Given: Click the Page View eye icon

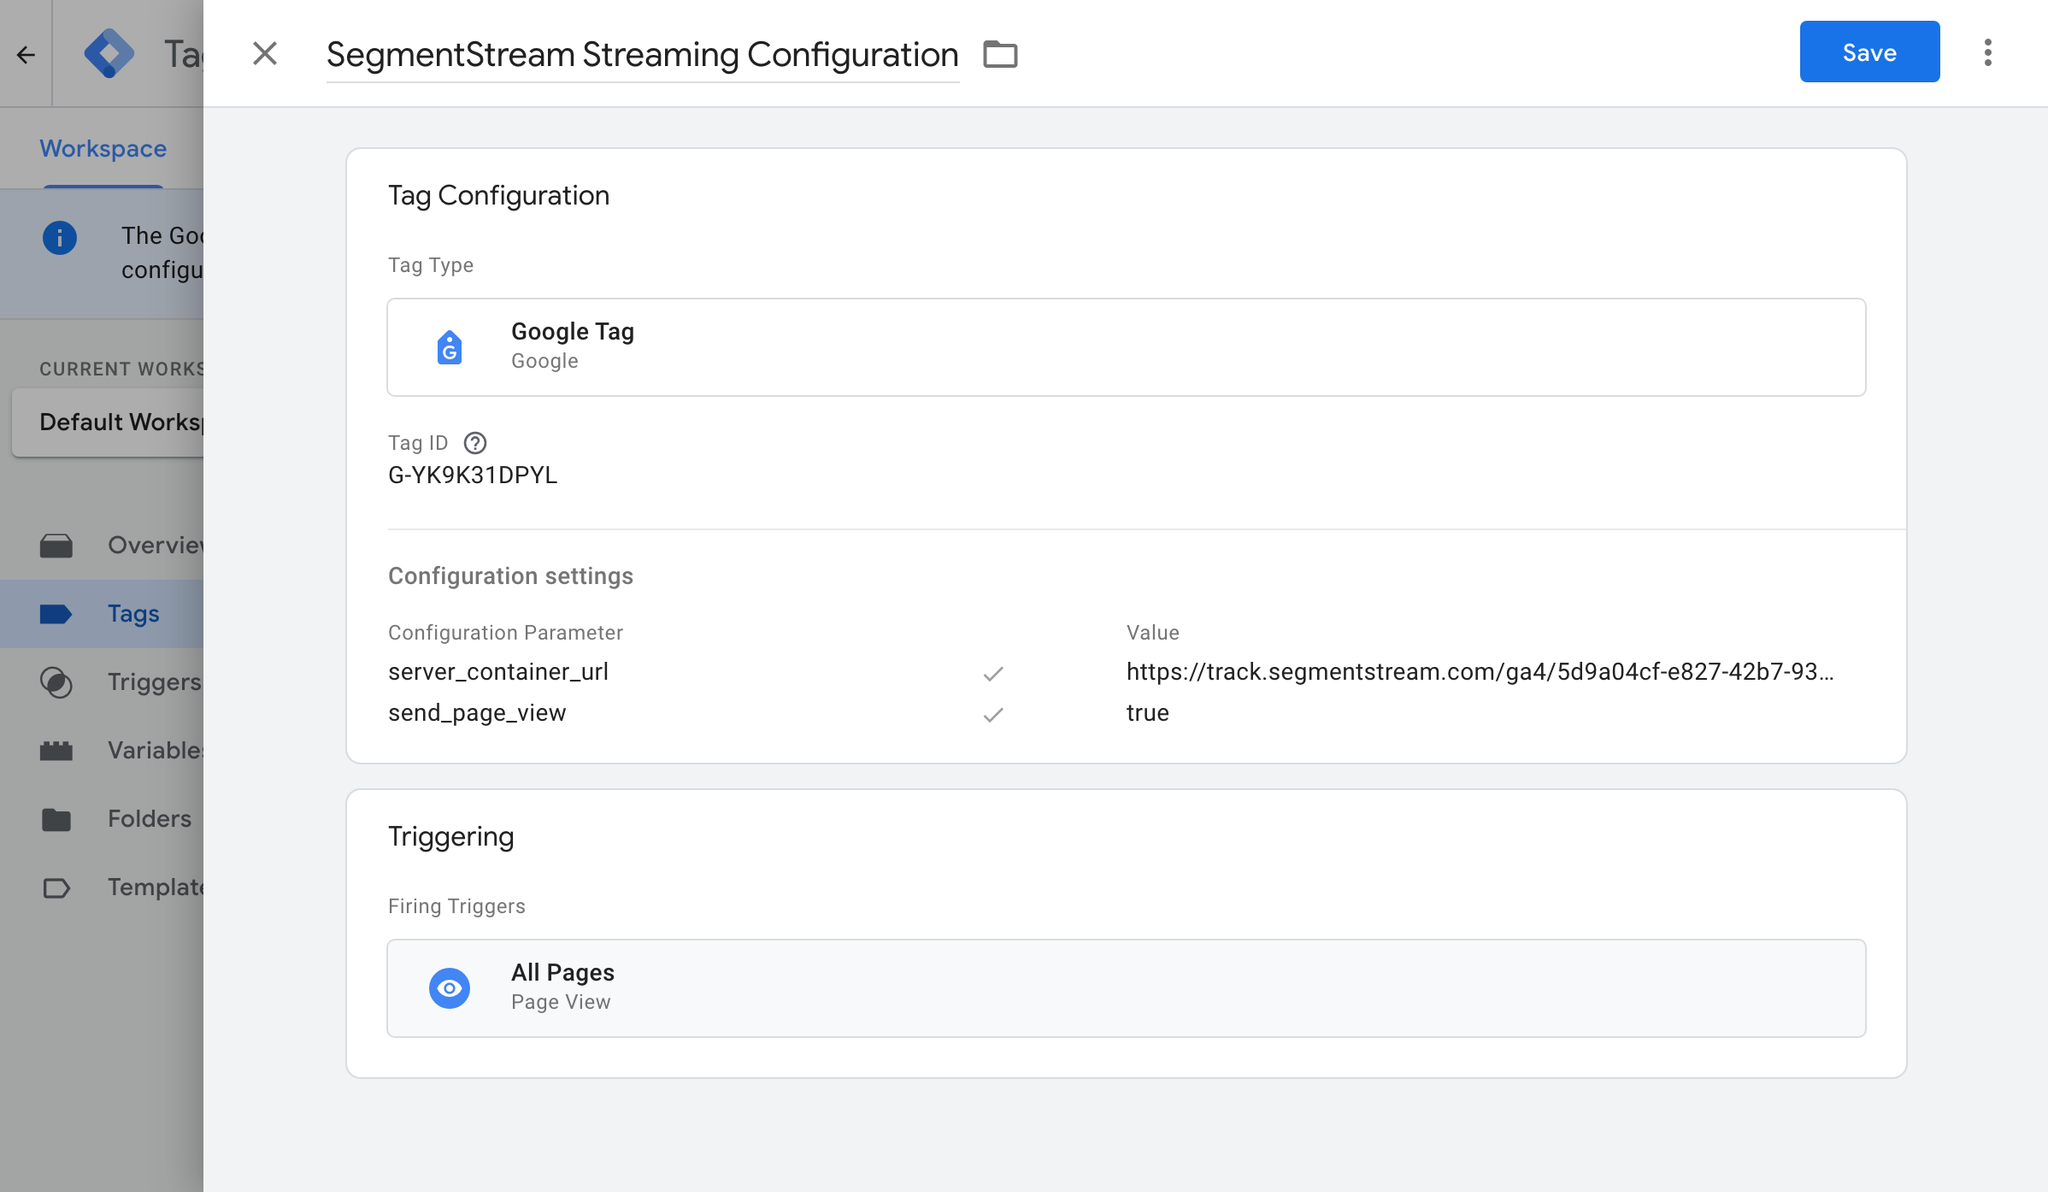Looking at the screenshot, I should [x=450, y=988].
